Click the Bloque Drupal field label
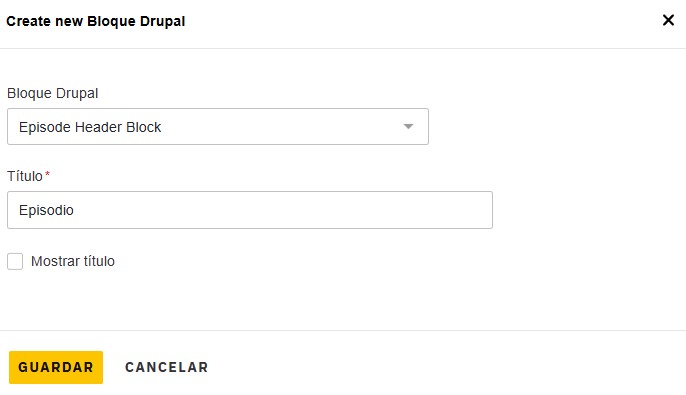The width and height of the screenshot is (686, 395). [52, 93]
